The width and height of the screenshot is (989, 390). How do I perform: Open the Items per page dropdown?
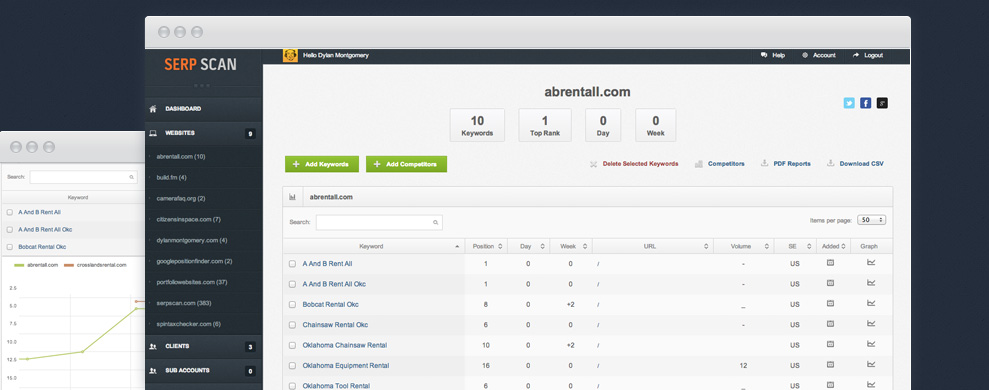tap(871, 220)
